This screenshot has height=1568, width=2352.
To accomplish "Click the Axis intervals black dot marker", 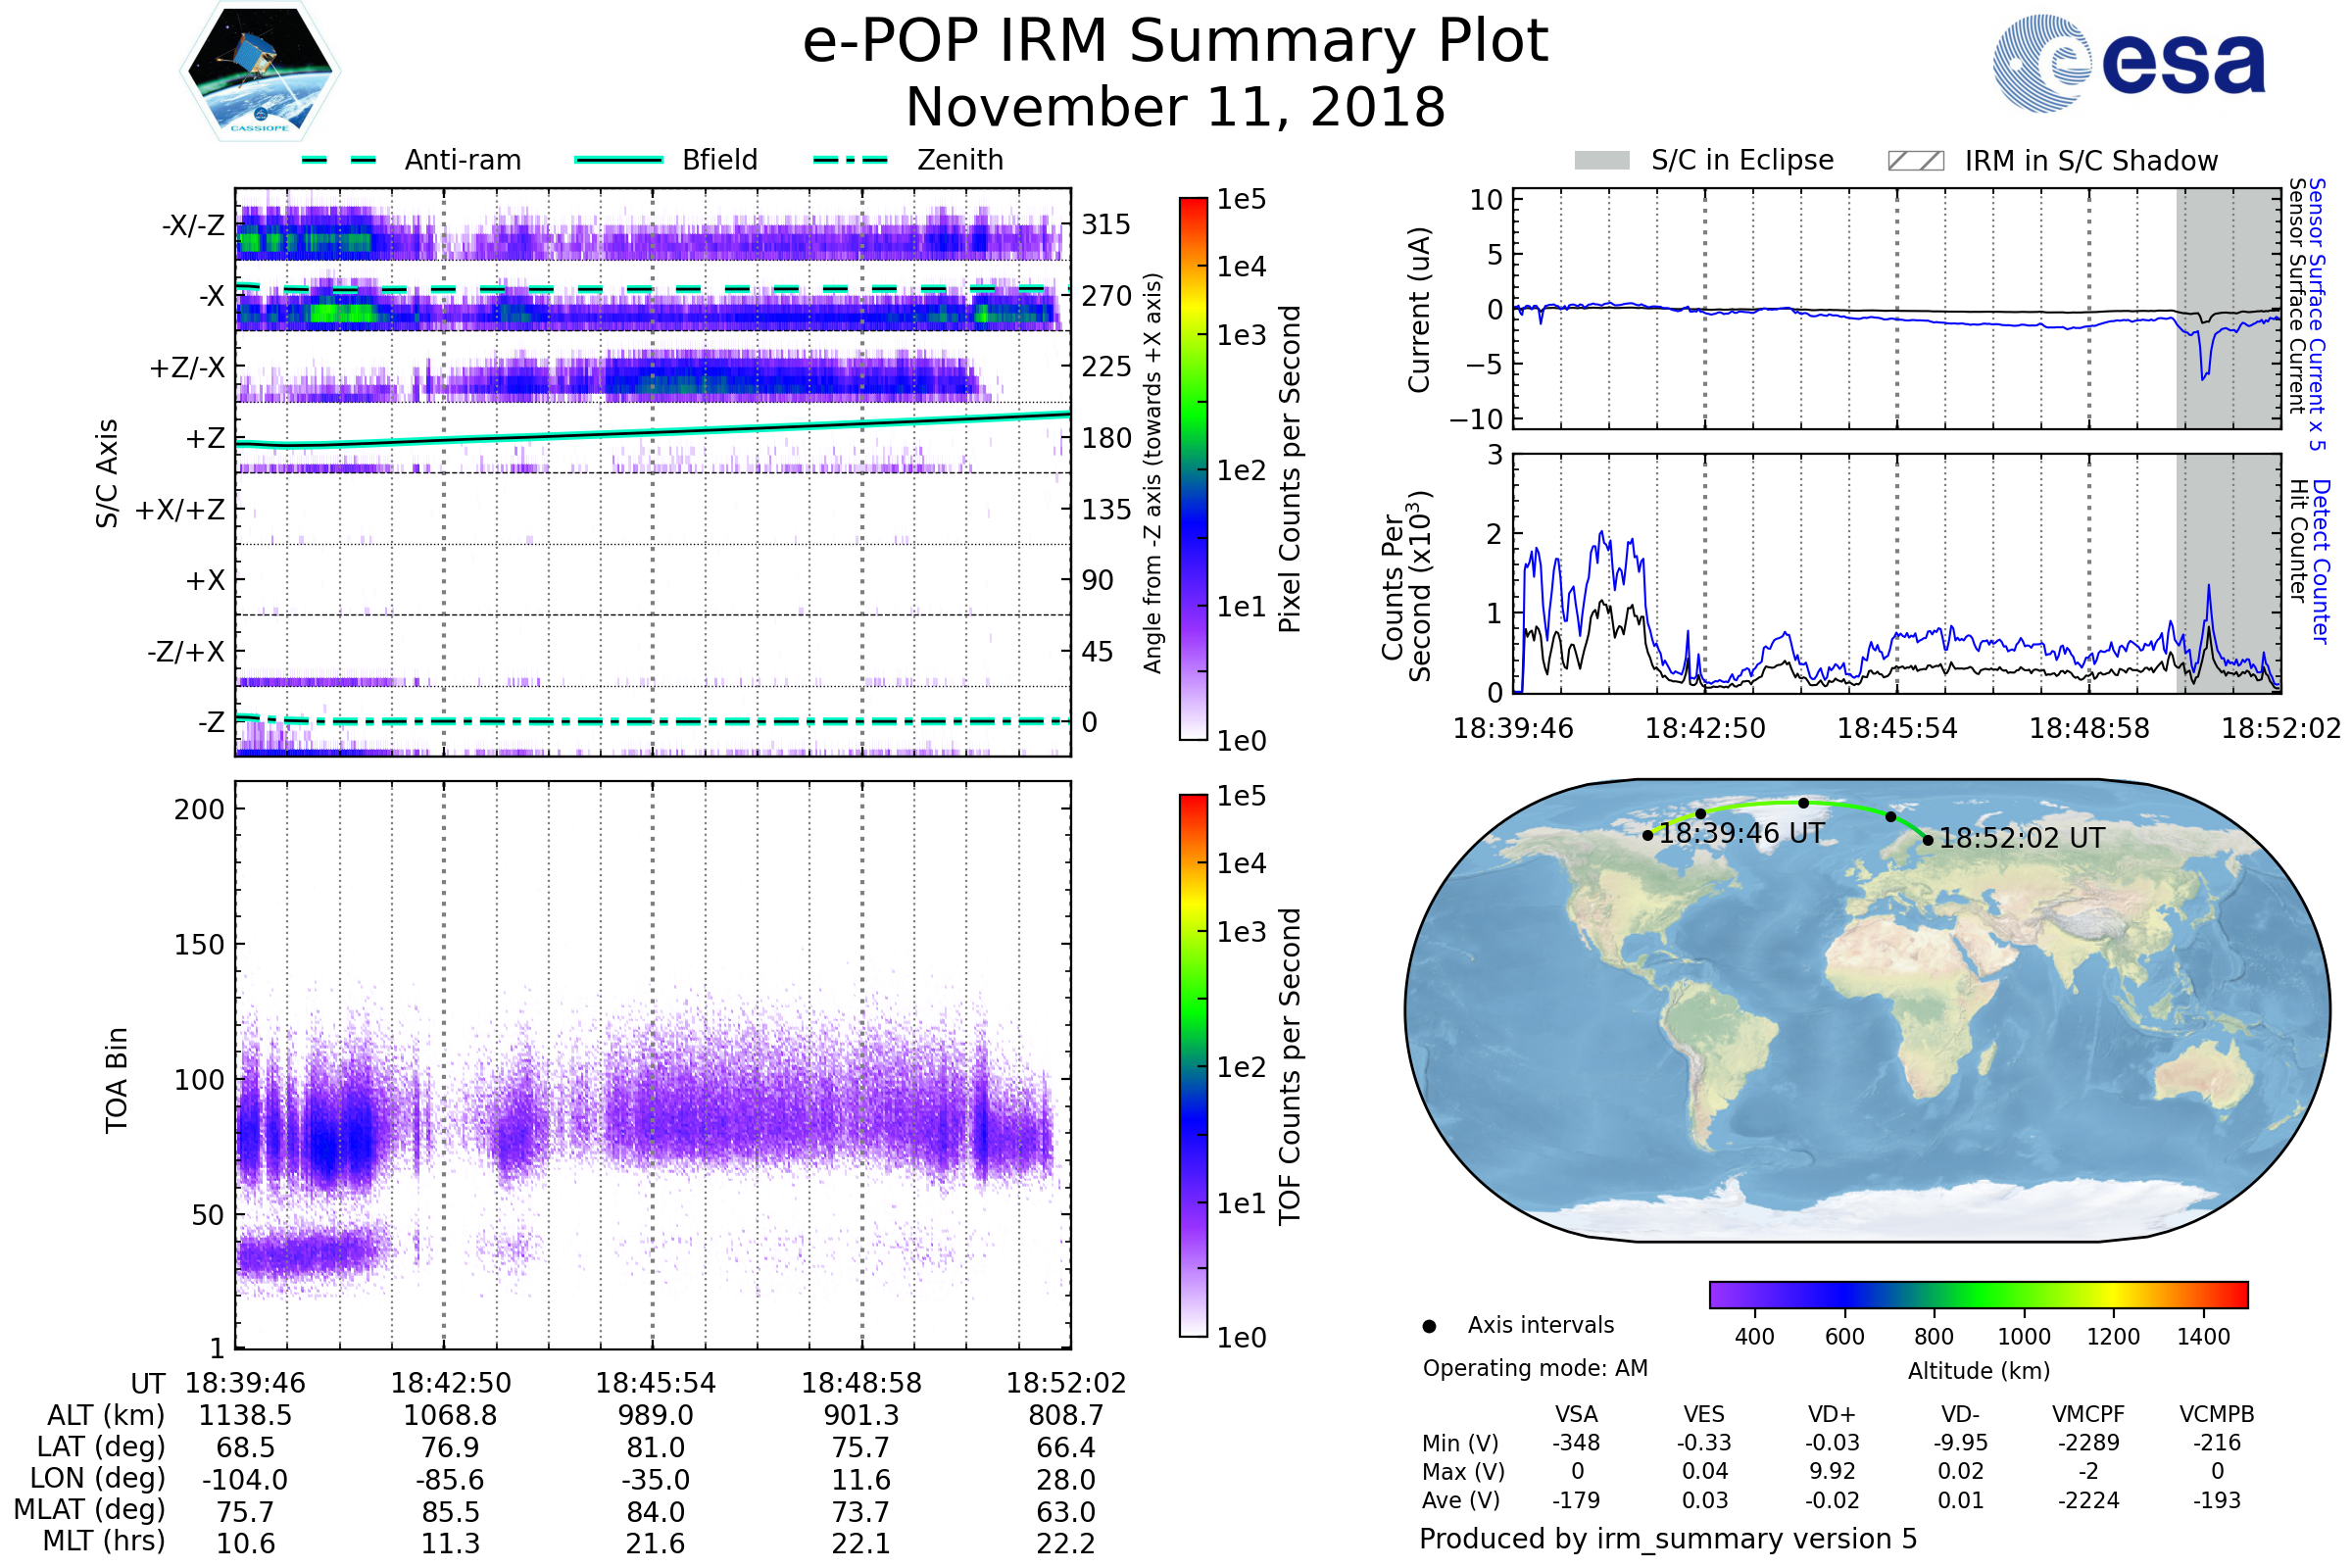I will coord(1429,1326).
